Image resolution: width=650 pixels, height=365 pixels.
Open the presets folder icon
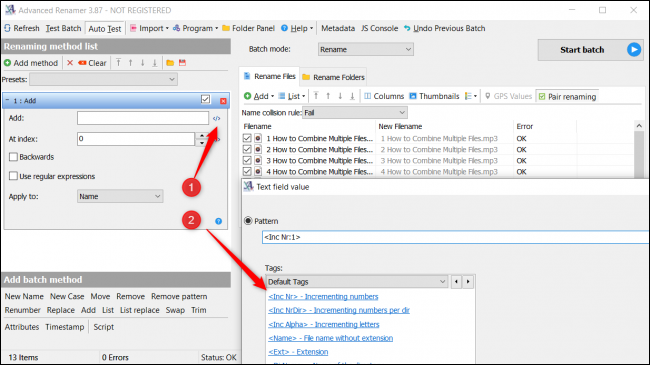click(170, 63)
